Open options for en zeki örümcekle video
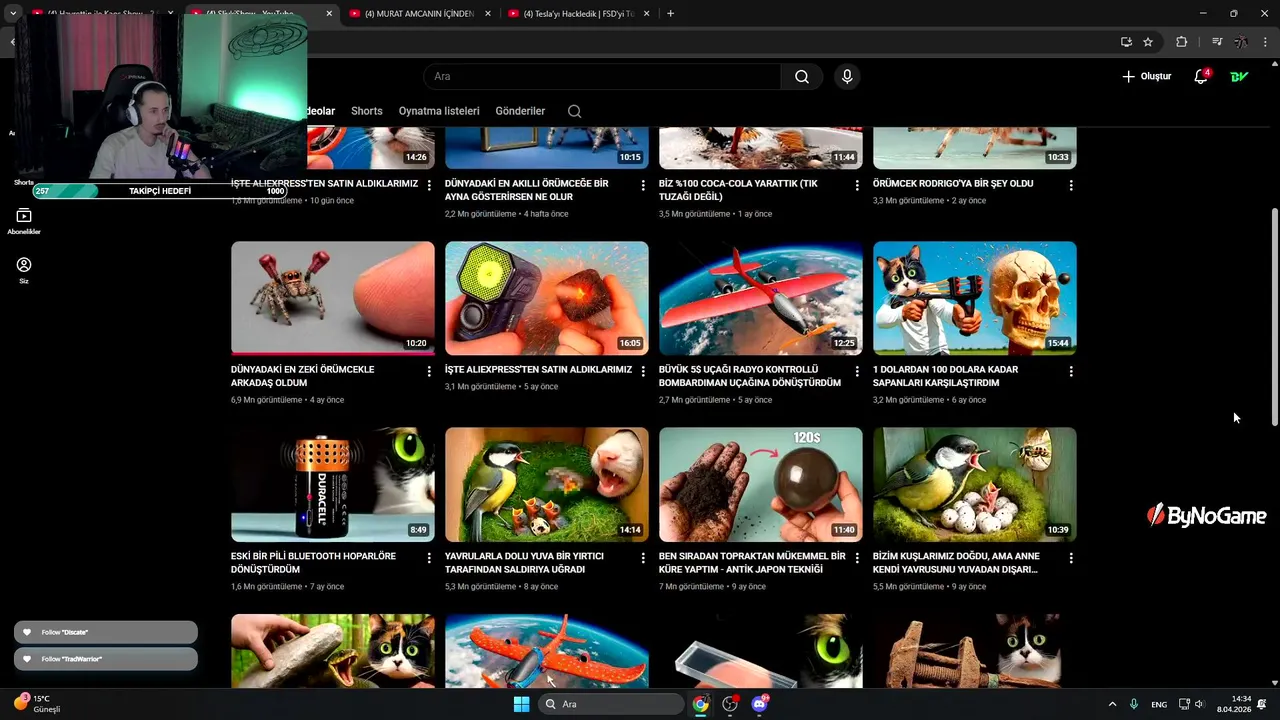This screenshot has width=1280, height=720. click(x=429, y=371)
